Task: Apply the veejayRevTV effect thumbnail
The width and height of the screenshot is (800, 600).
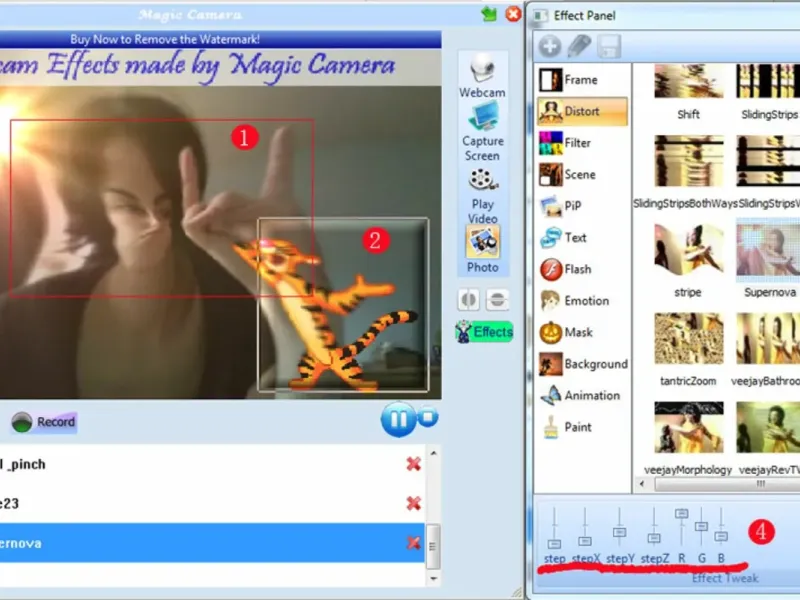Action: (x=768, y=428)
